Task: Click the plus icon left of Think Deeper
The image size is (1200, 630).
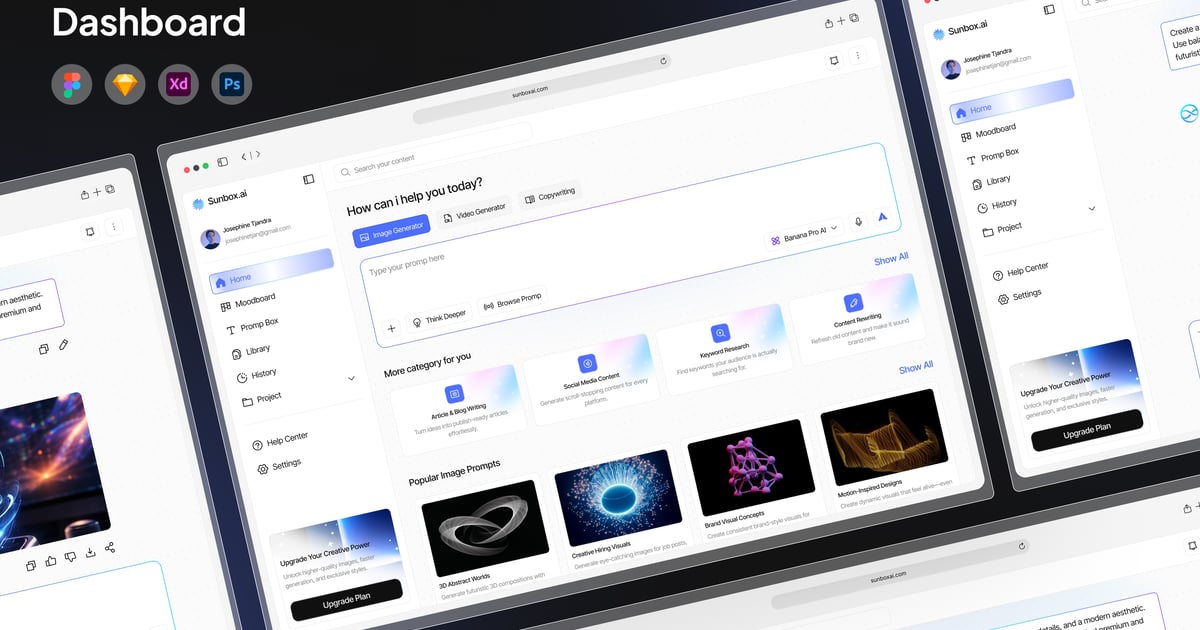Action: pos(391,327)
